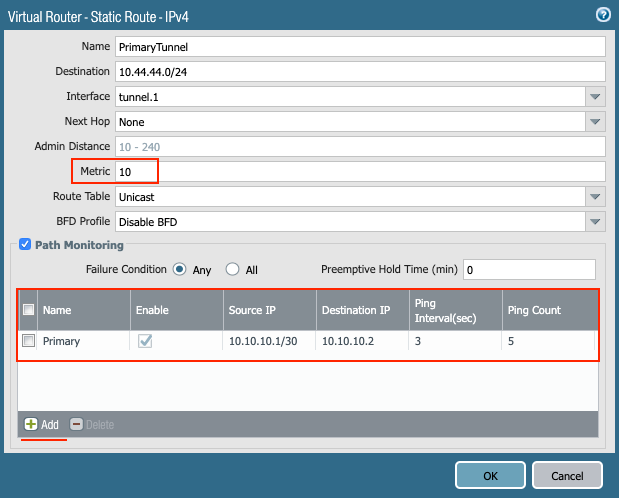Open the Next Hop dropdown
This screenshot has height=498, width=619.
[595, 121]
